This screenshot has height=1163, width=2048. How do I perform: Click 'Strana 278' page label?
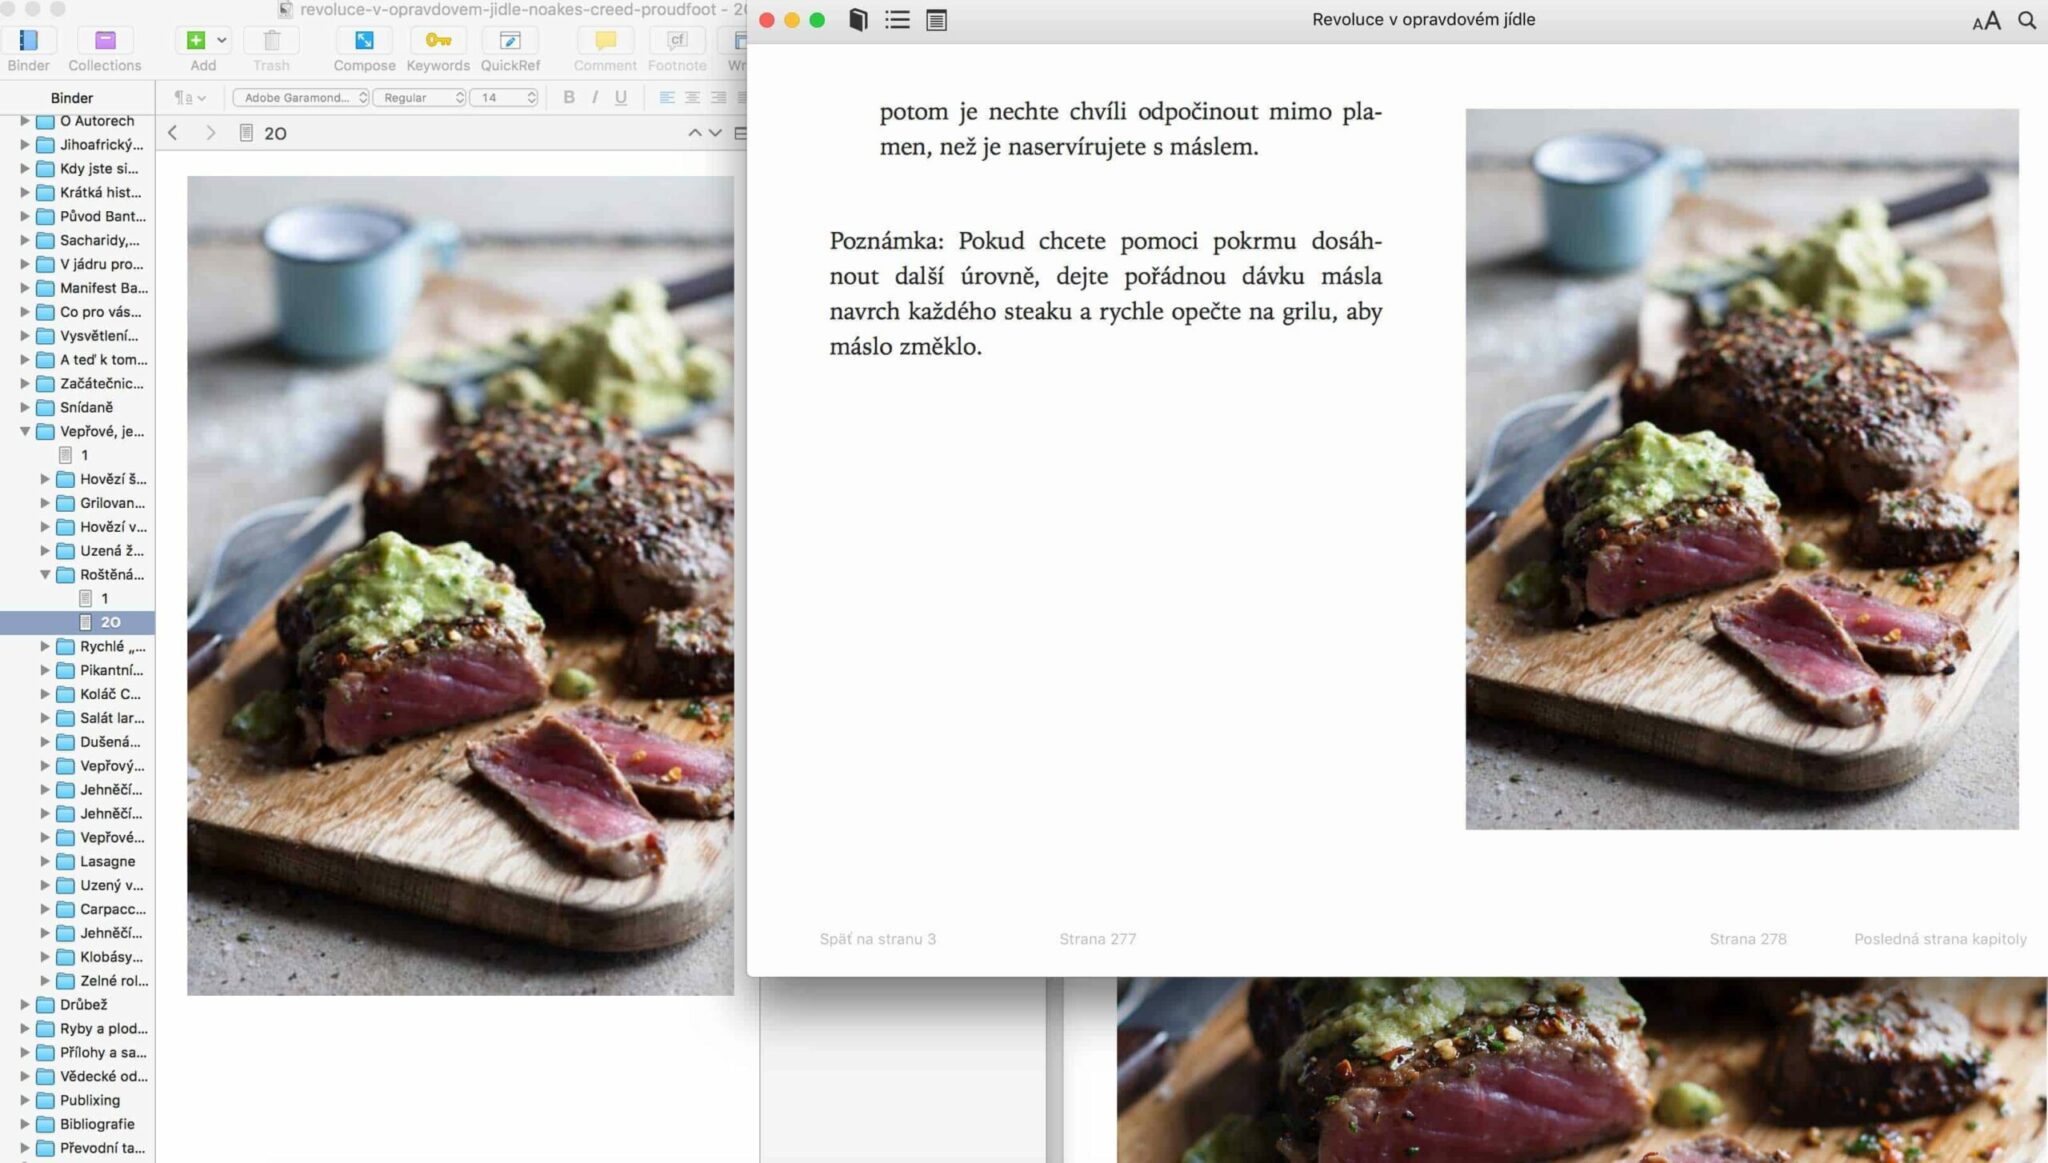pyautogui.click(x=1748, y=939)
